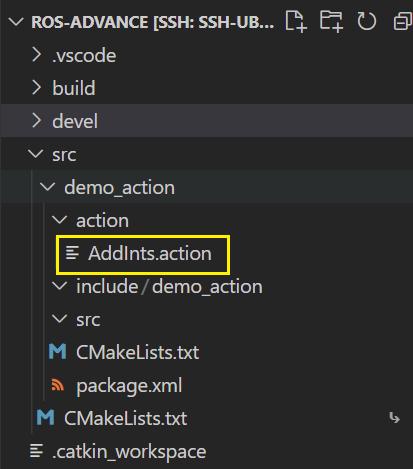The height and width of the screenshot is (469, 413).
Task: Expand the build folder chevron
Action: pos(36,88)
